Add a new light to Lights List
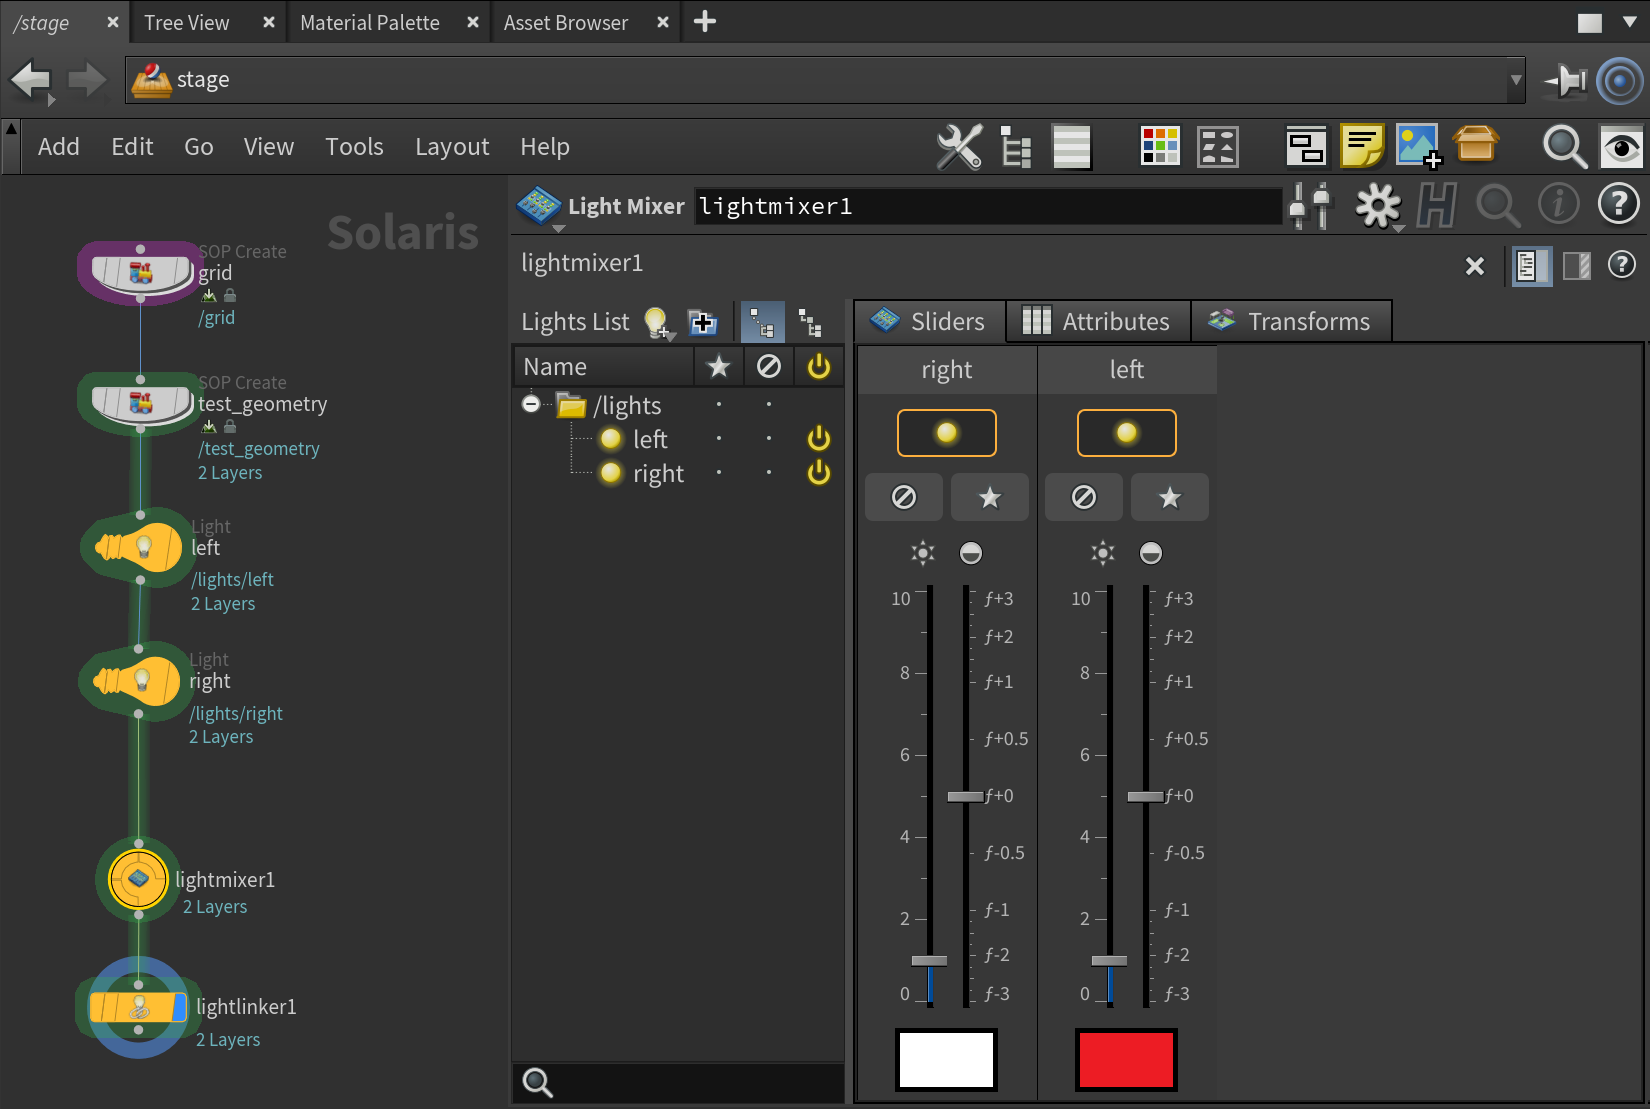This screenshot has height=1109, width=1650. pos(658,322)
